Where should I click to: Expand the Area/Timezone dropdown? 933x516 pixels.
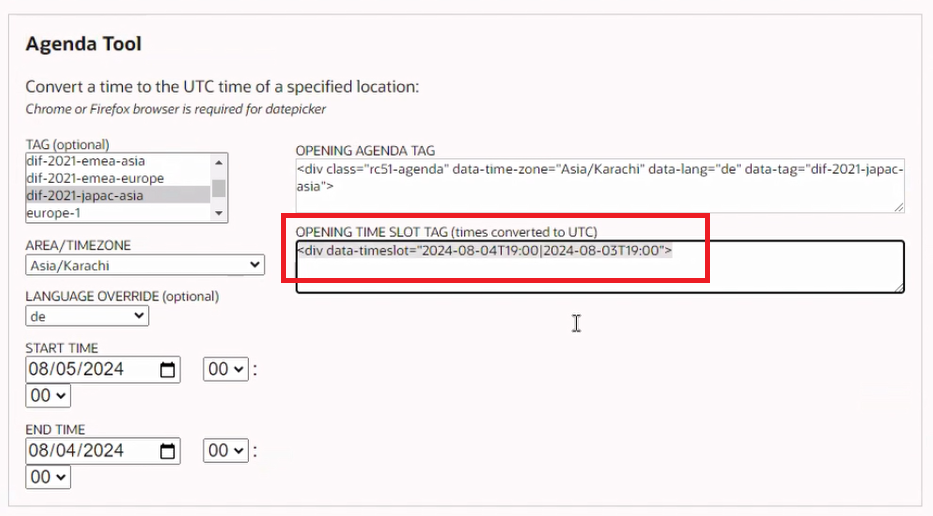tap(145, 266)
